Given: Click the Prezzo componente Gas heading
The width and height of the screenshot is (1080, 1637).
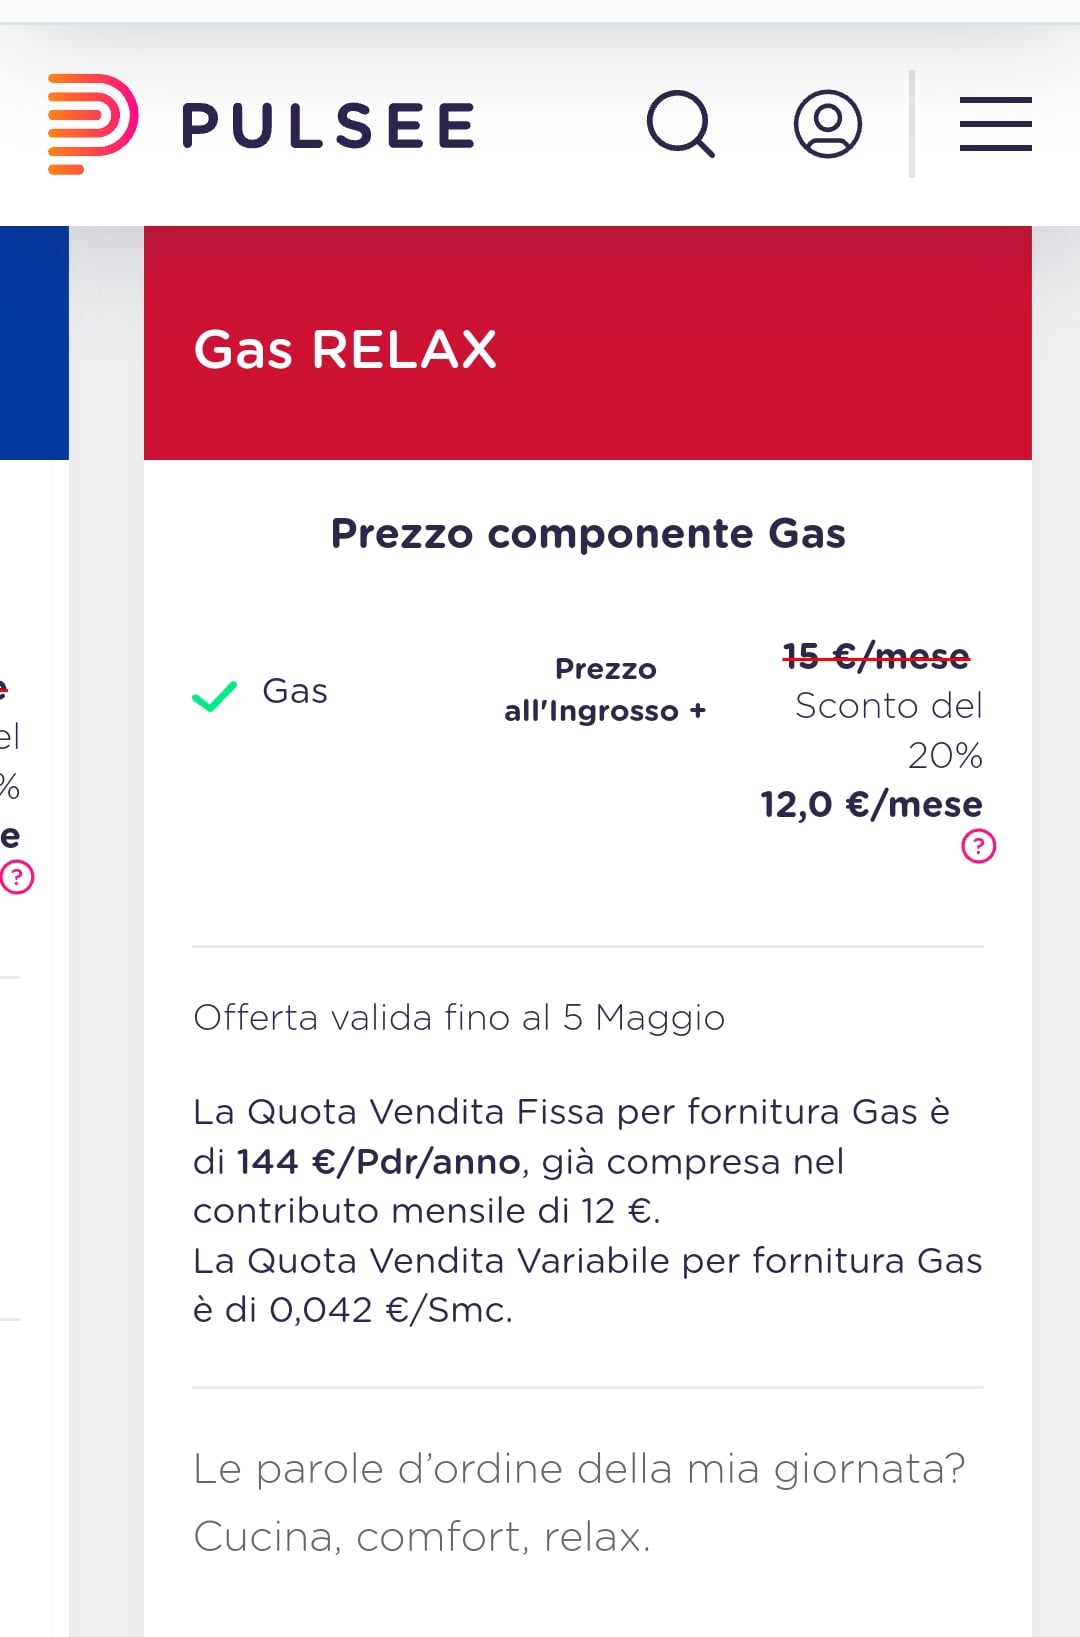Looking at the screenshot, I should (588, 533).
